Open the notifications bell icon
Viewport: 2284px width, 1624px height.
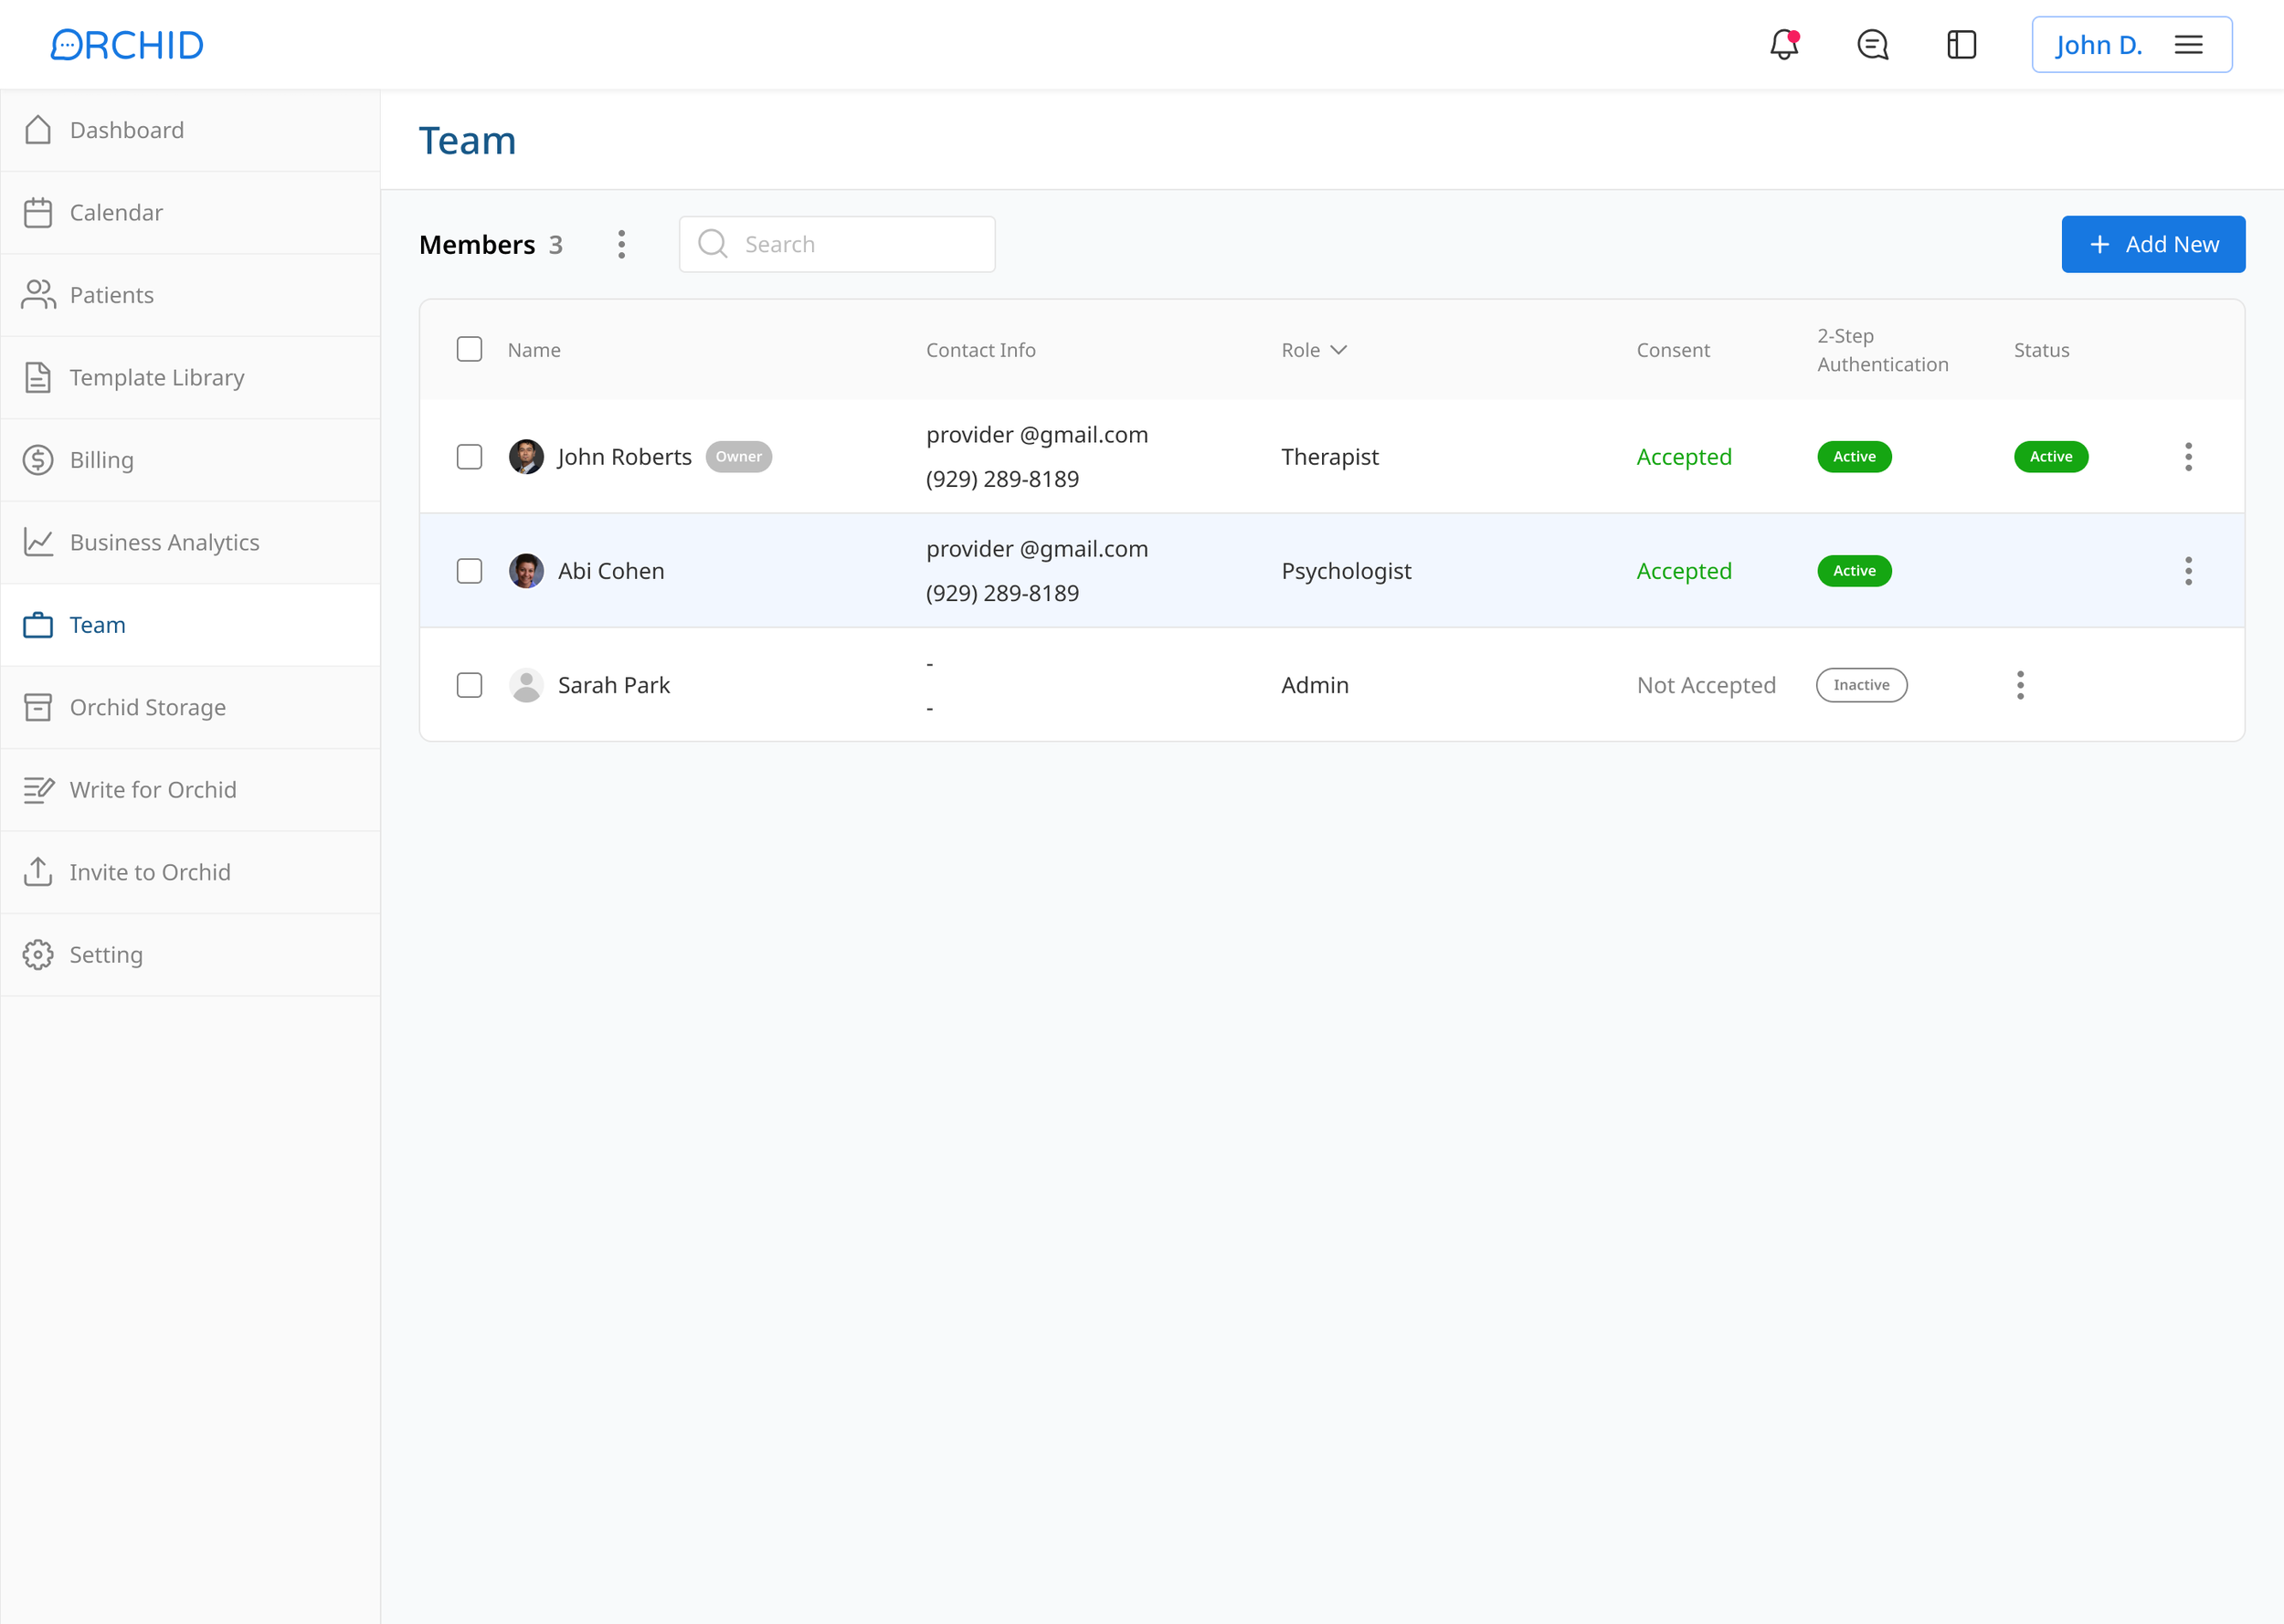click(x=1784, y=45)
